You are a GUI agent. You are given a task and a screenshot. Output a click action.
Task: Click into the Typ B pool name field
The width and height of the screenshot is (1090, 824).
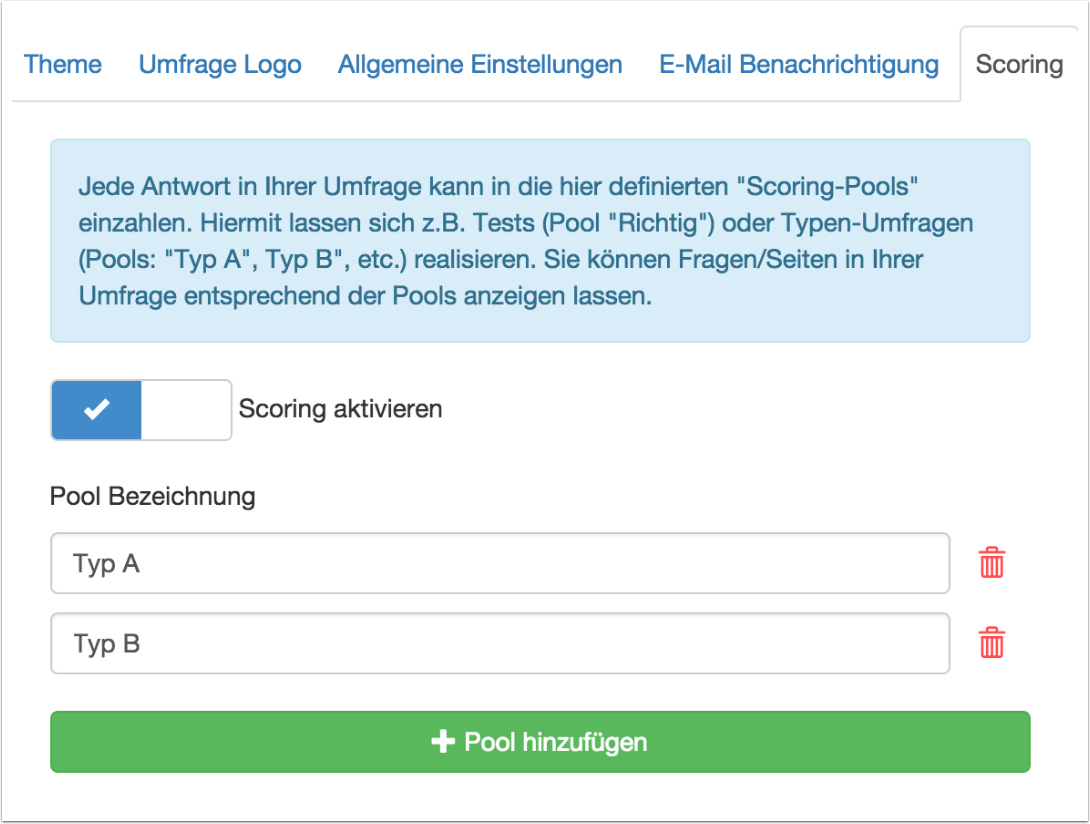[499, 643]
